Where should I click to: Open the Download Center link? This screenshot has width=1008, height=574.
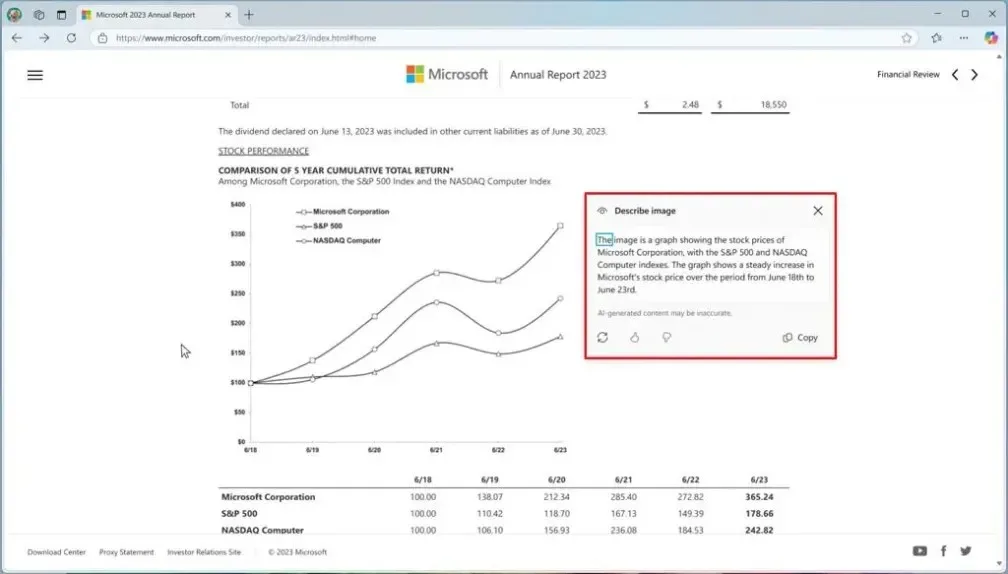click(56, 552)
